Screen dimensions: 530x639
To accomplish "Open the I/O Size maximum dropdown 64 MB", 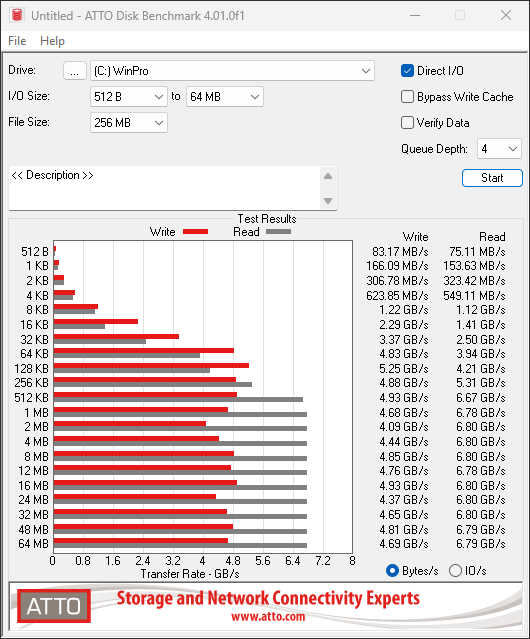I will pos(225,97).
